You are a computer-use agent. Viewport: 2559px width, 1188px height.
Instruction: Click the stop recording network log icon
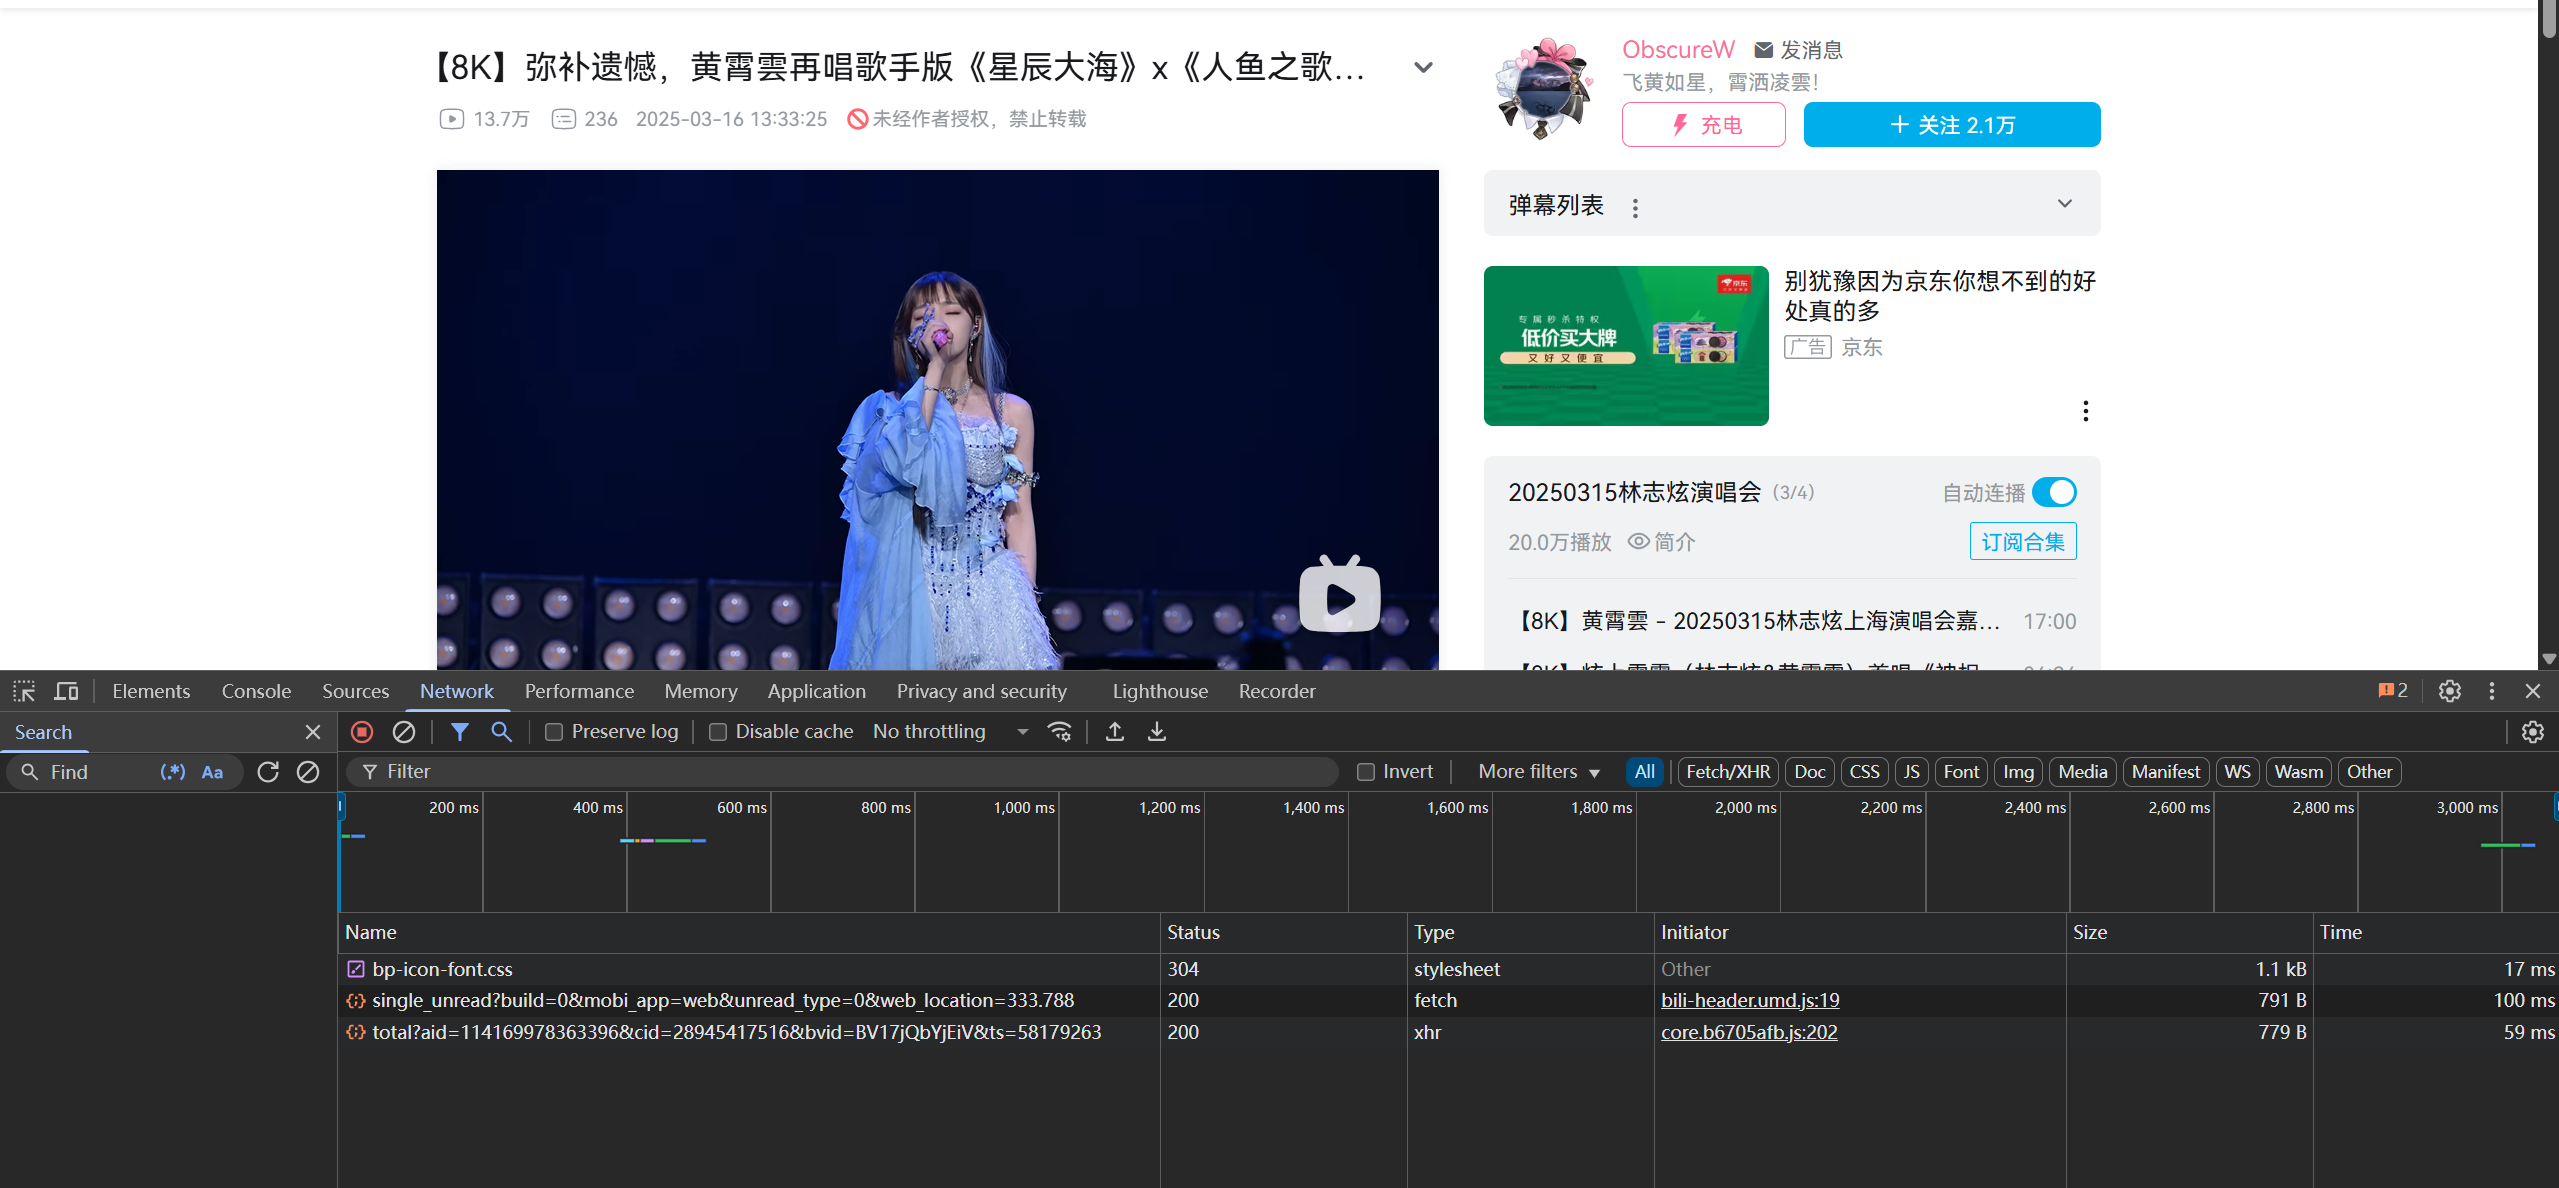[362, 732]
